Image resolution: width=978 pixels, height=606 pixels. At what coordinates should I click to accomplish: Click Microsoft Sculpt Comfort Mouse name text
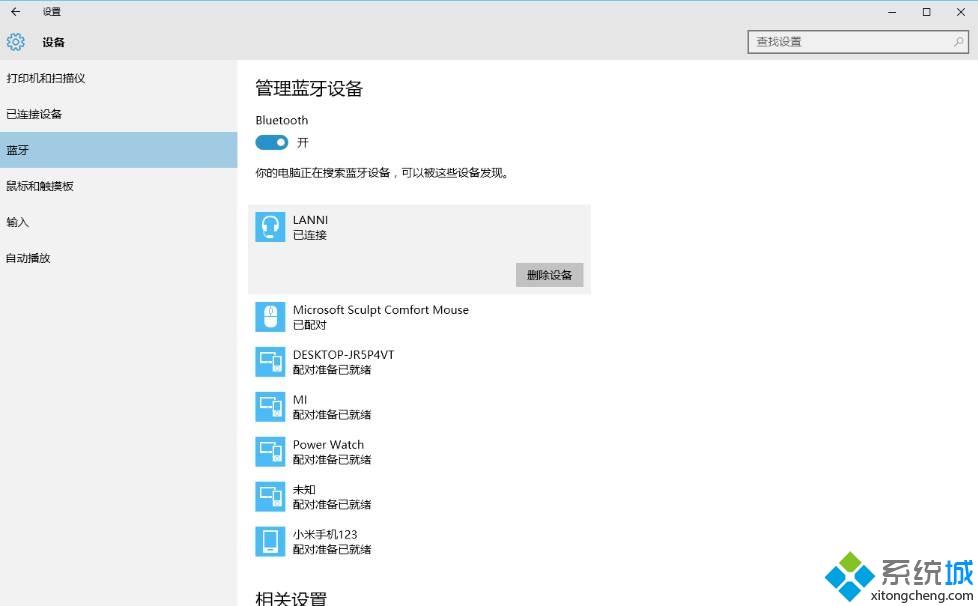(x=380, y=310)
